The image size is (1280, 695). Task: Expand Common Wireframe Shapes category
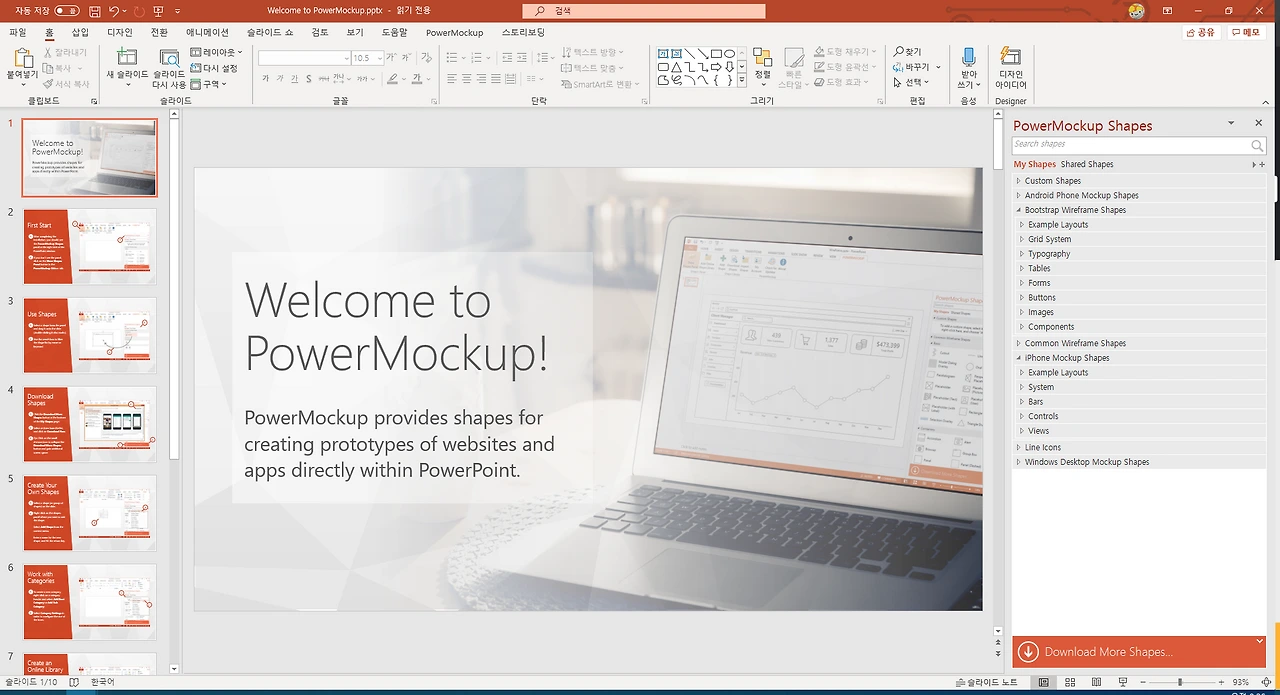coord(1018,343)
